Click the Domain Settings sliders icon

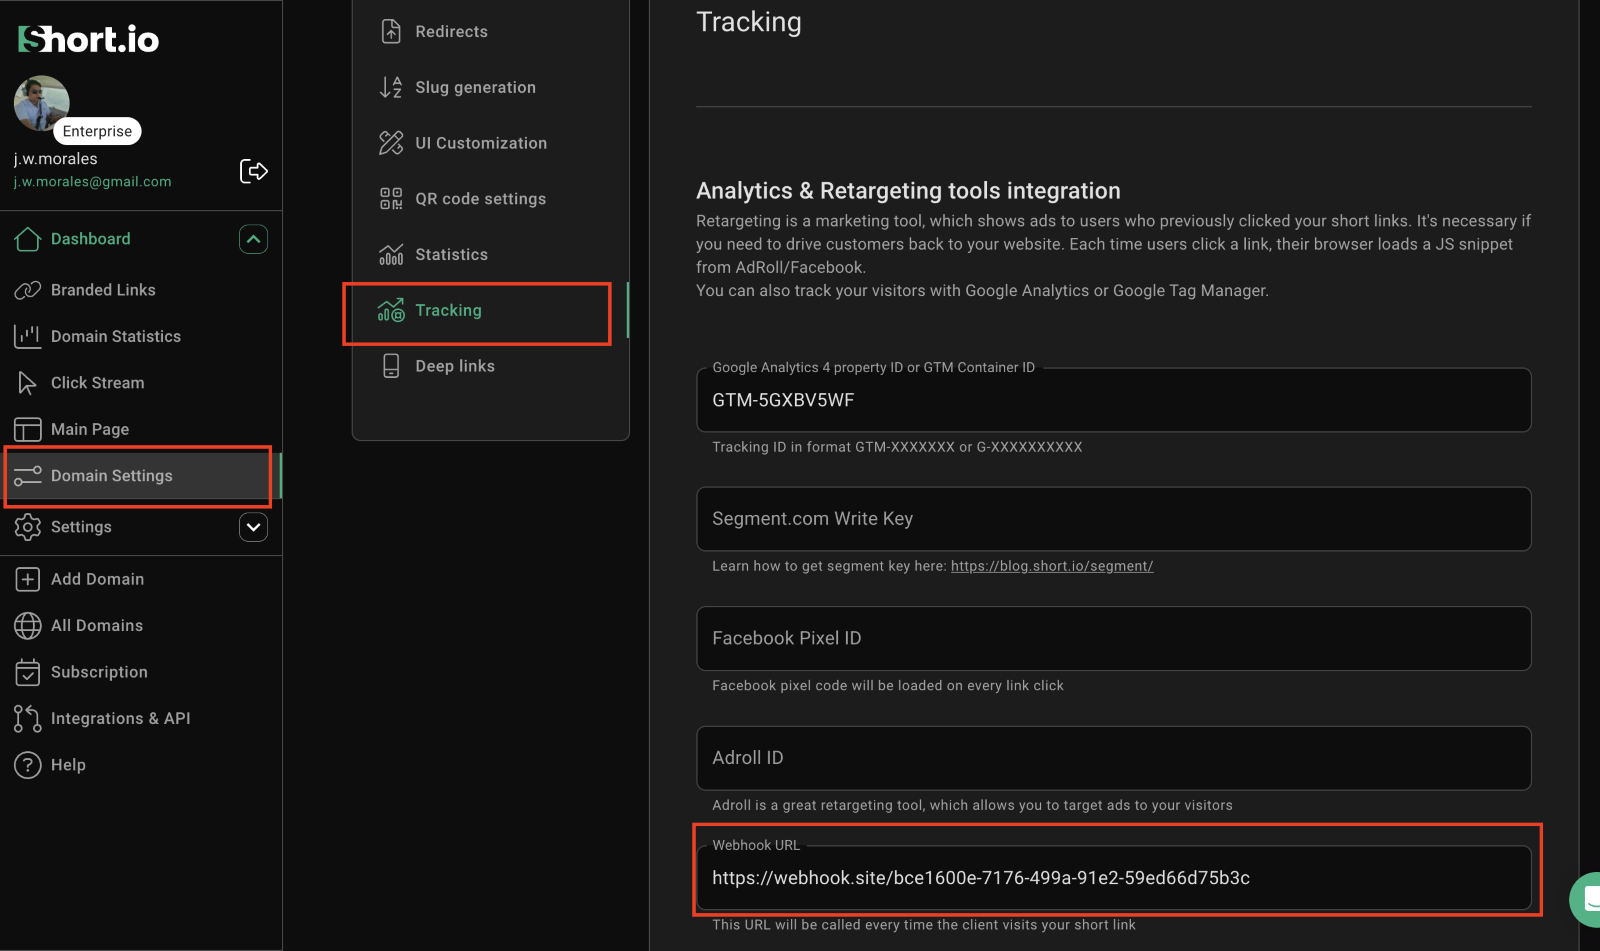coord(28,476)
